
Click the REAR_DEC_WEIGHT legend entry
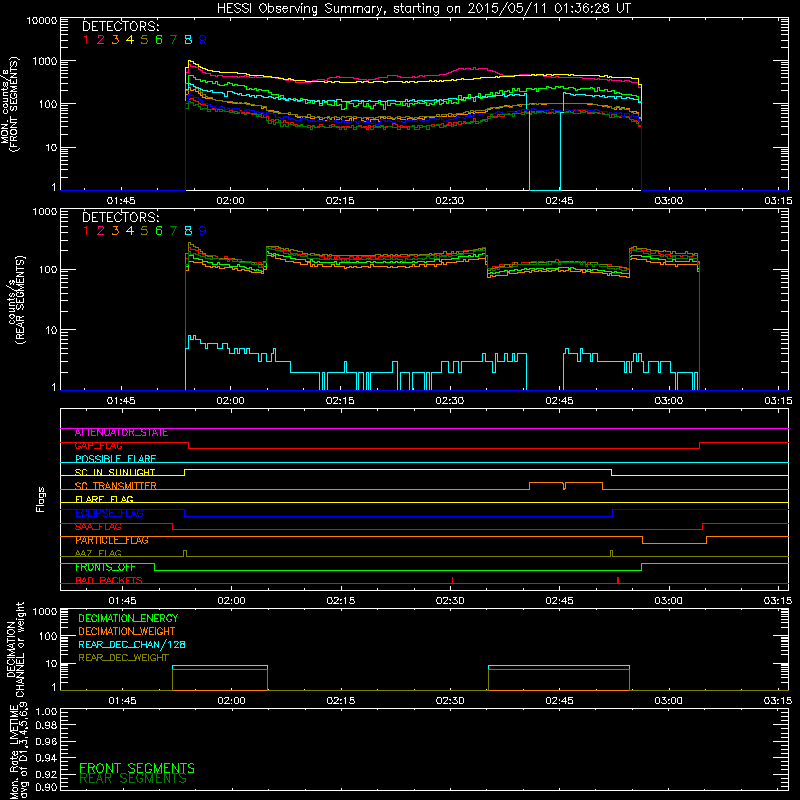click(x=123, y=658)
